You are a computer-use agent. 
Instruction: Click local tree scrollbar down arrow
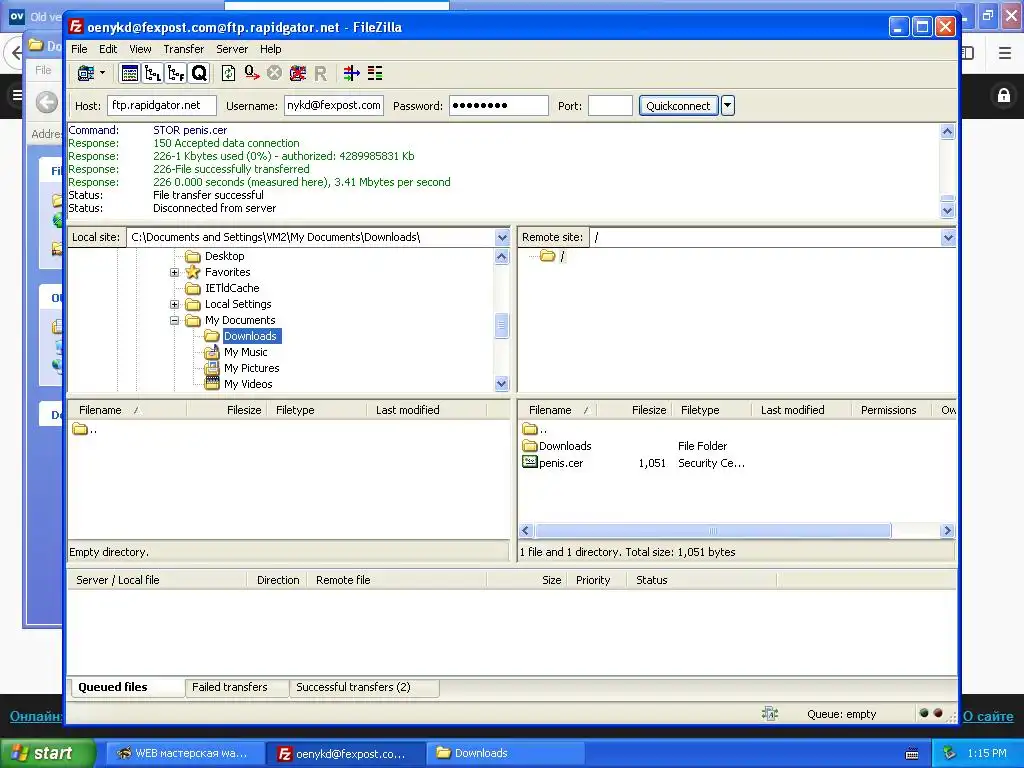502,384
